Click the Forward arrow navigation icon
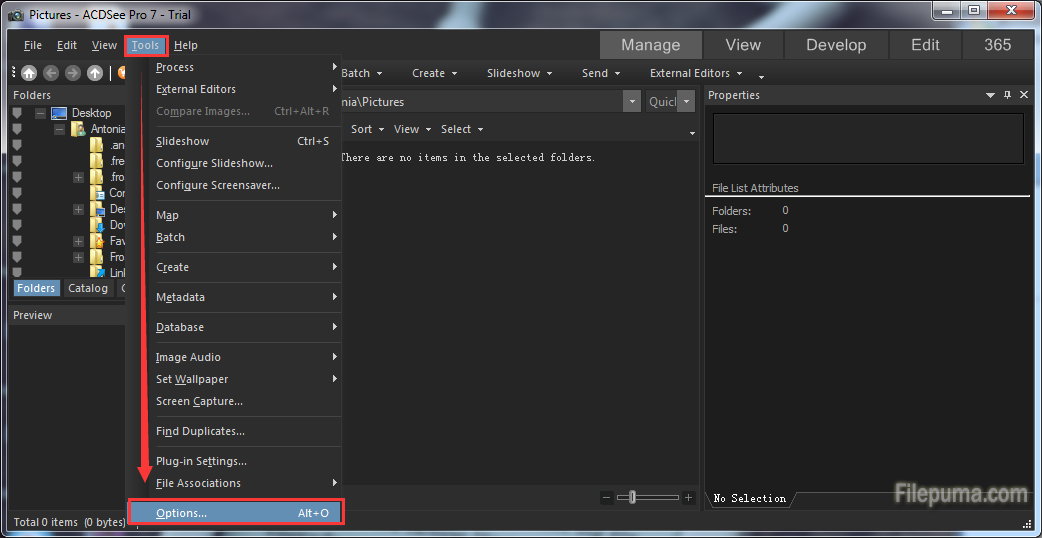This screenshot has height=538, width=1042. 72,73
